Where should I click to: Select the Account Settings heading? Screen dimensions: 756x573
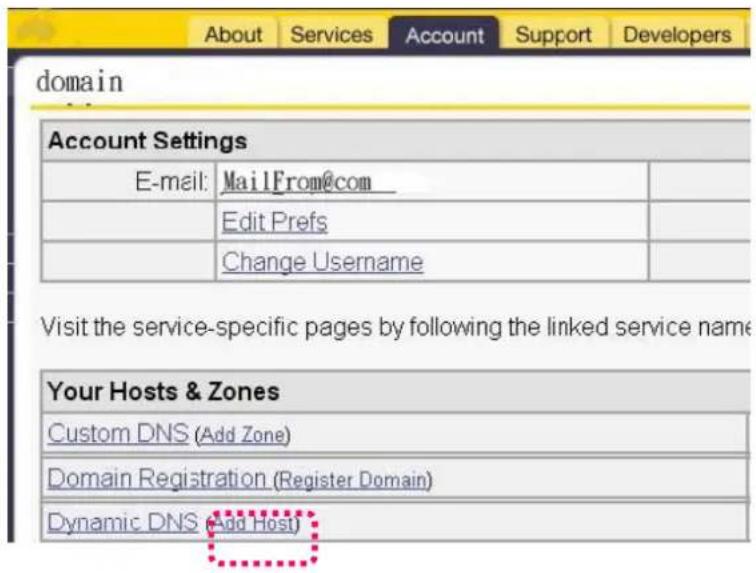(x=148, y=141)
